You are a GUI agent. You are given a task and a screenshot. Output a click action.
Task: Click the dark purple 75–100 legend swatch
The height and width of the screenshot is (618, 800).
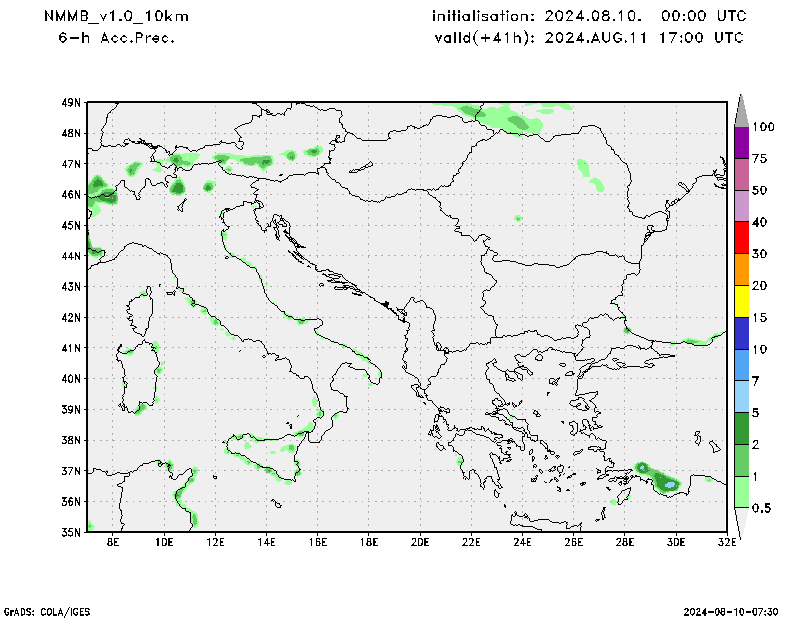click(x=741, y=142)
